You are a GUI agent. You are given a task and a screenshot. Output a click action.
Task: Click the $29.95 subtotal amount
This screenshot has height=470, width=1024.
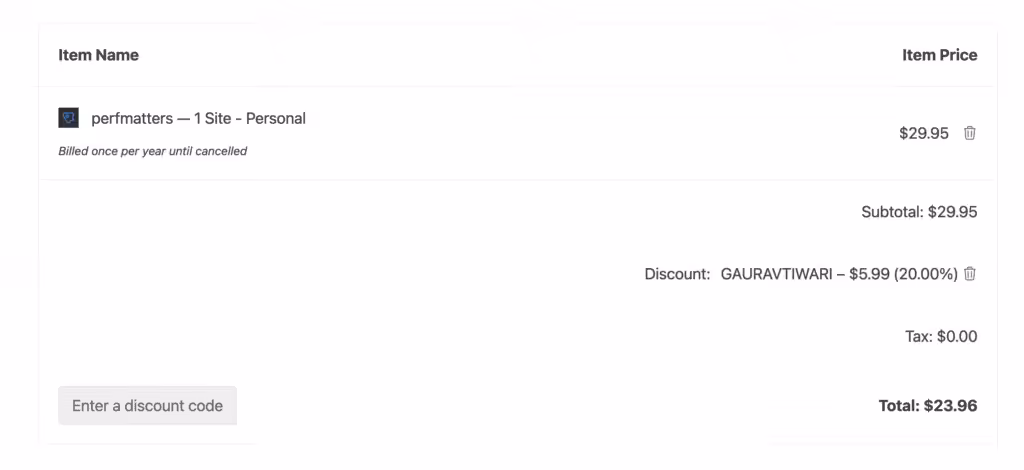[952, 212]
